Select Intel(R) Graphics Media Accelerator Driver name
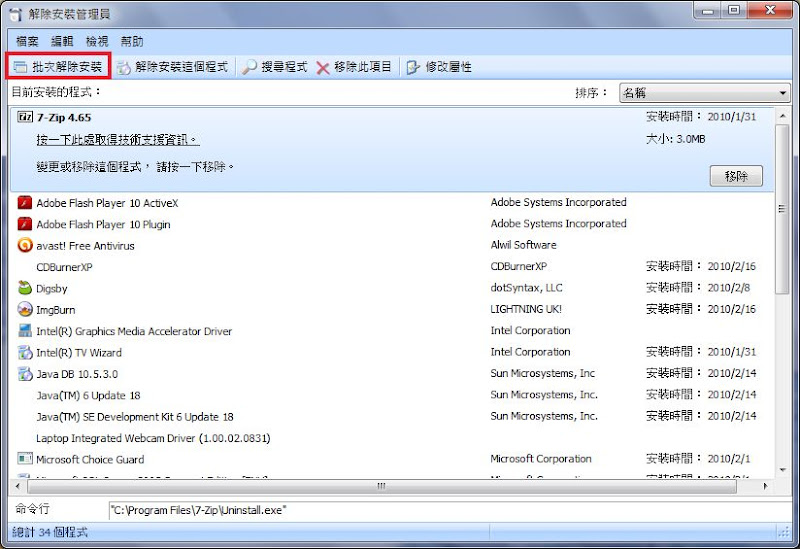This screenshot has width=800, height=549. pos(134,331)
